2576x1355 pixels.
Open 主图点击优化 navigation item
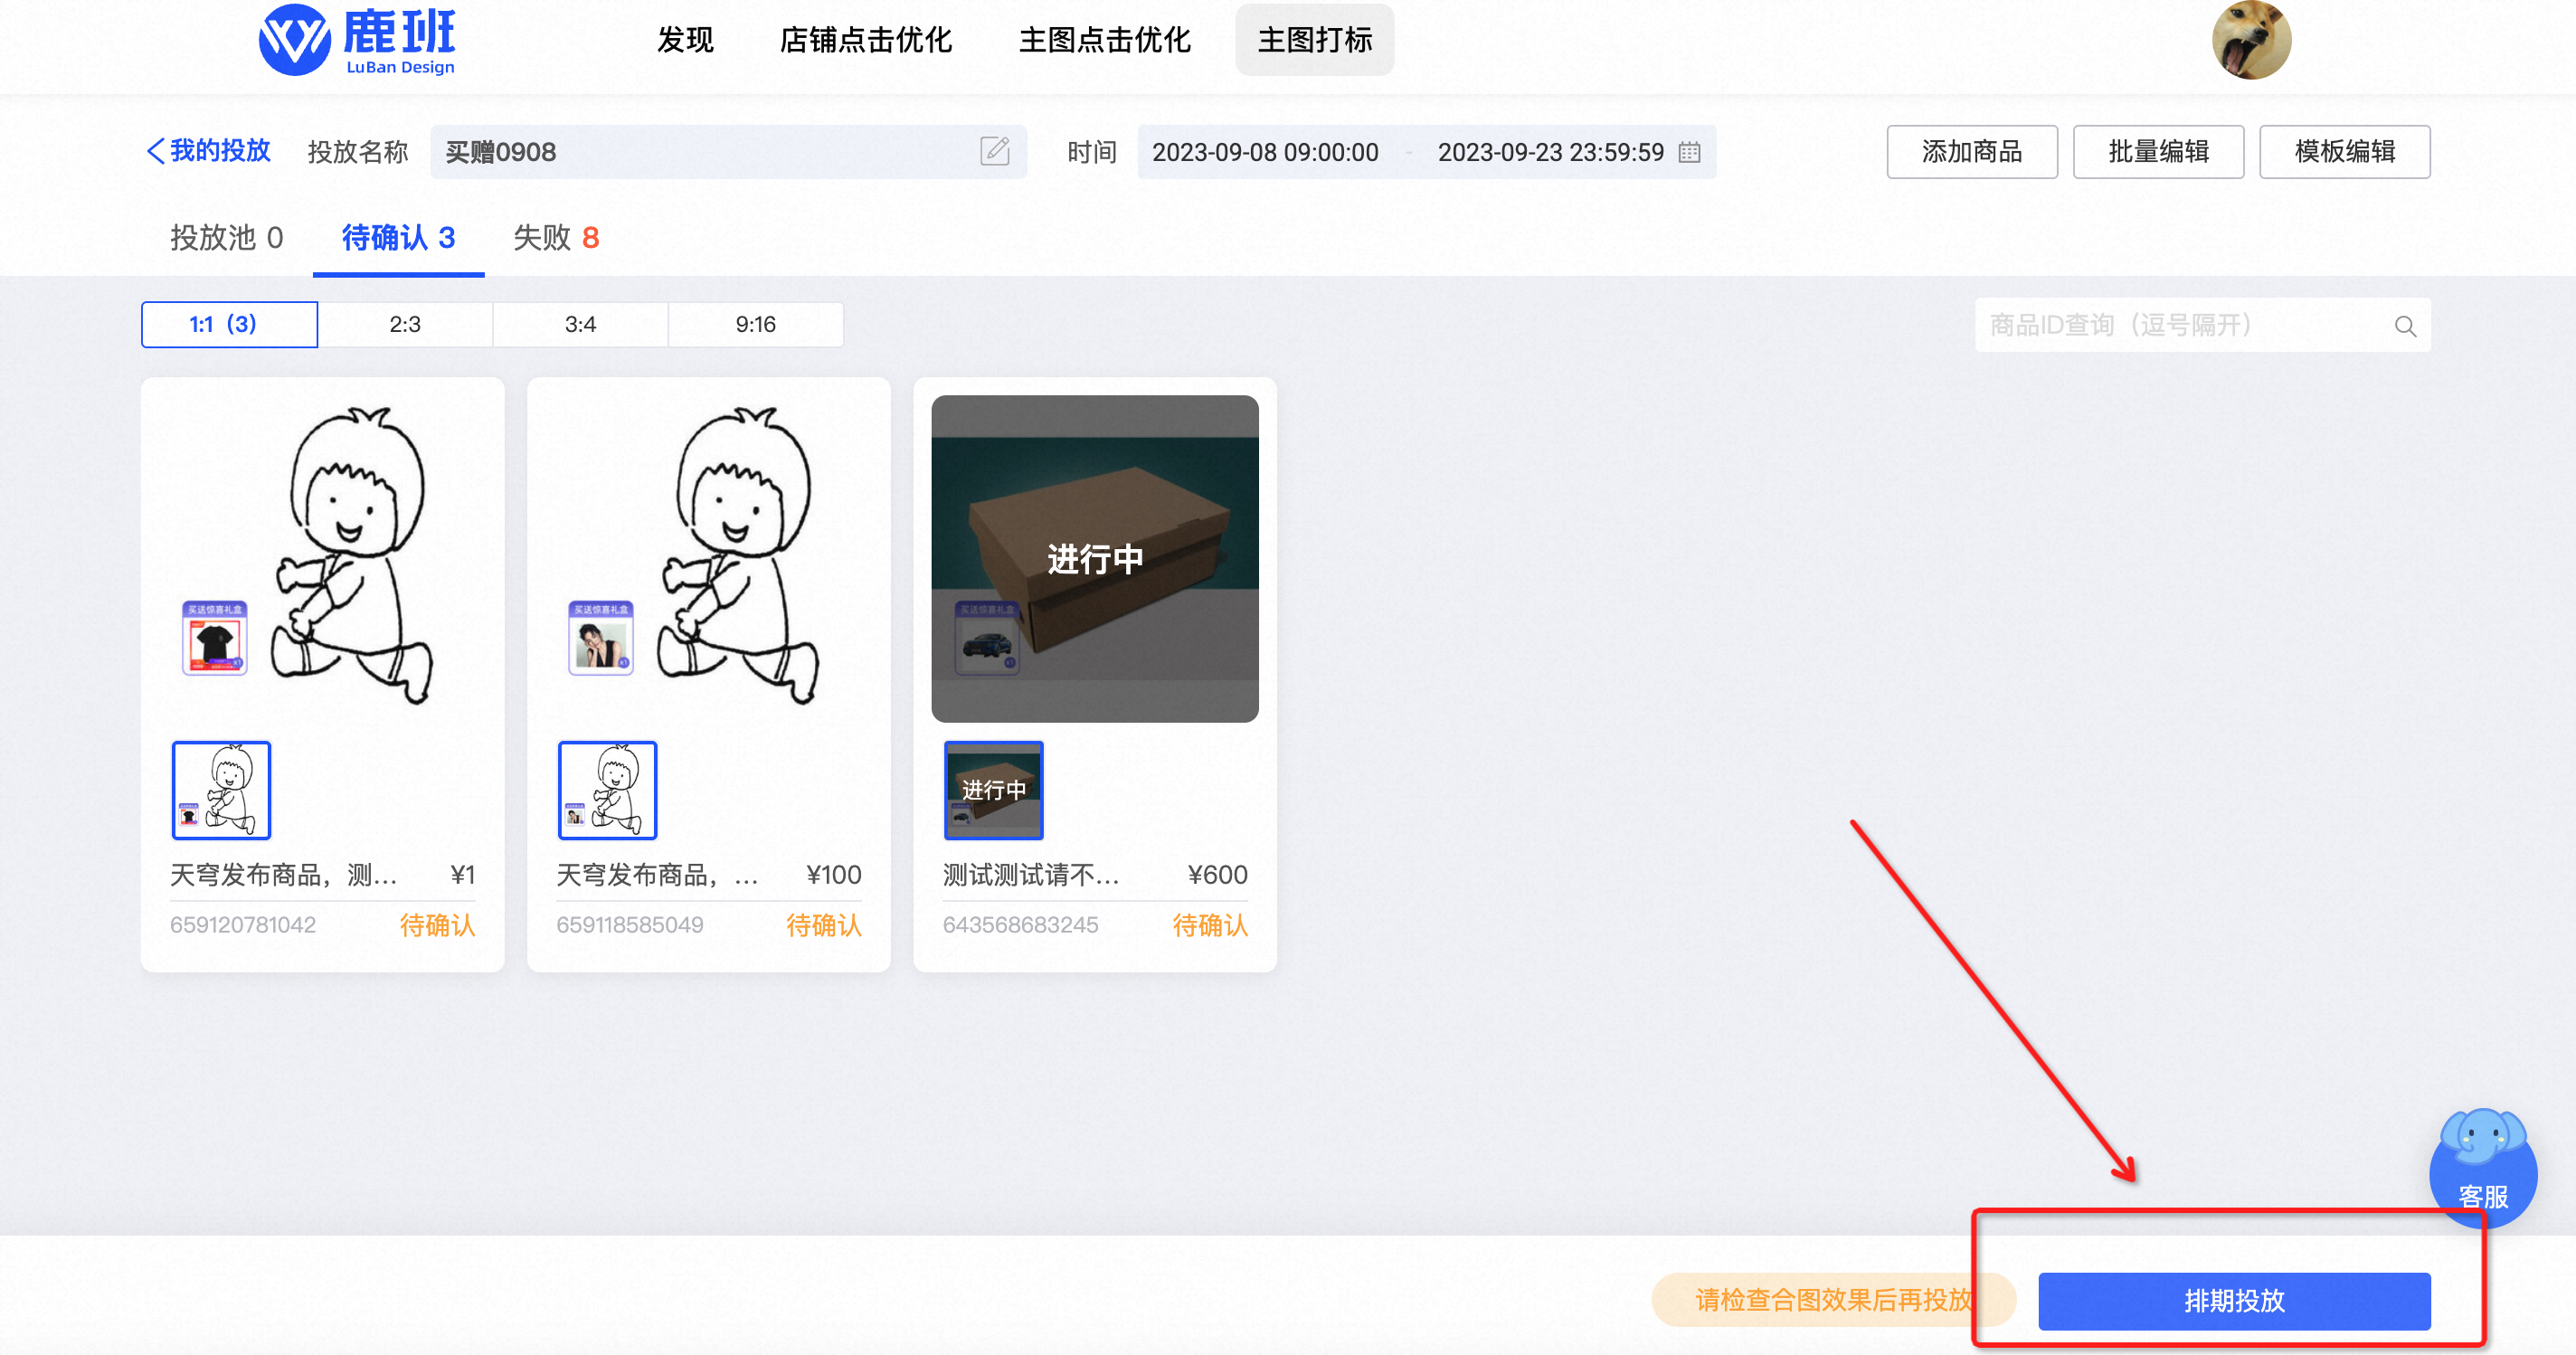1104,40
